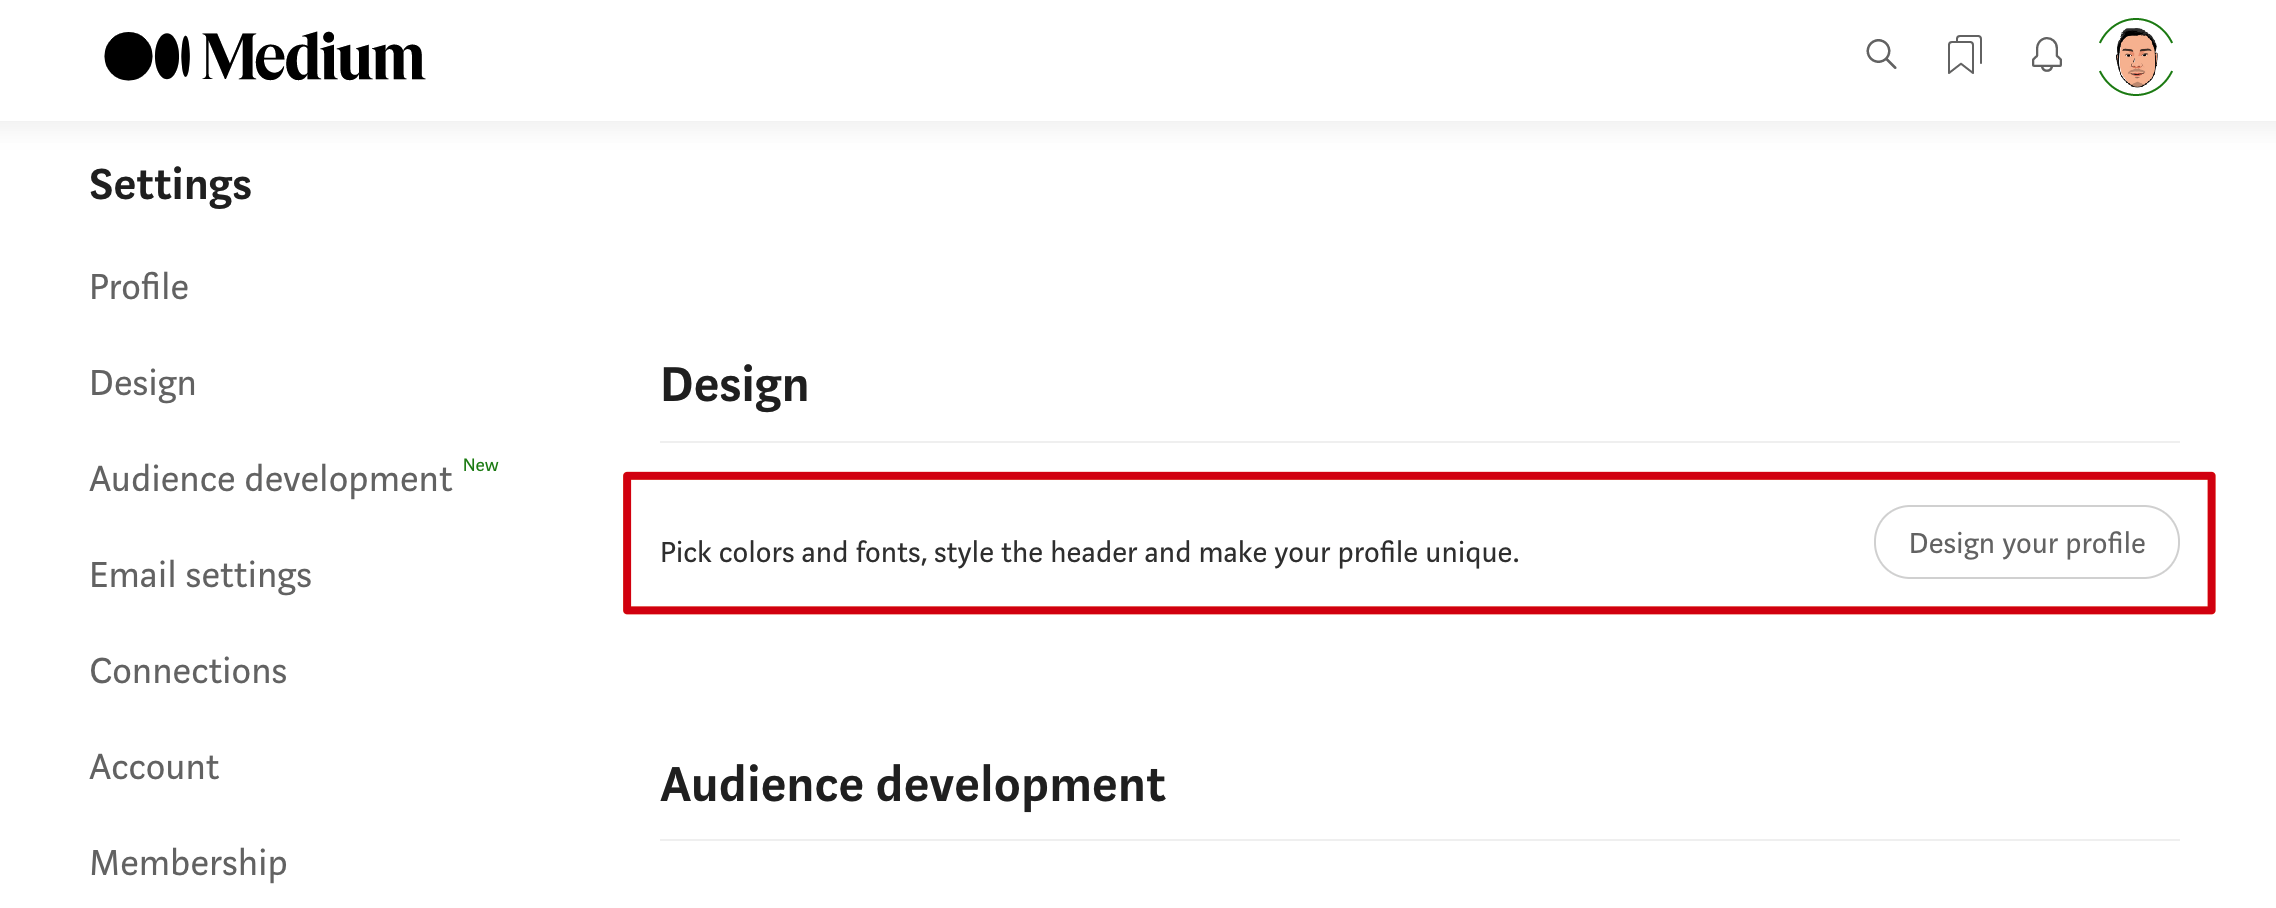2276x908 pixels.
Task: Click the divider line under Design heading
Action: coord(1420,442)
